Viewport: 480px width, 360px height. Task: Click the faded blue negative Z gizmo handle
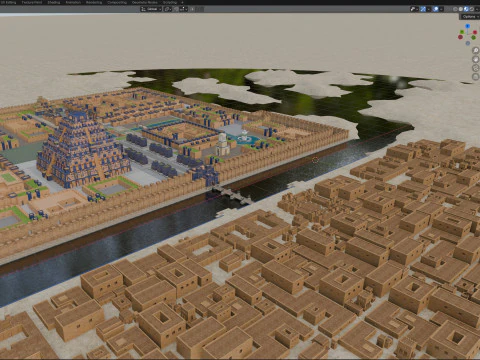click(x=468, y=43)
